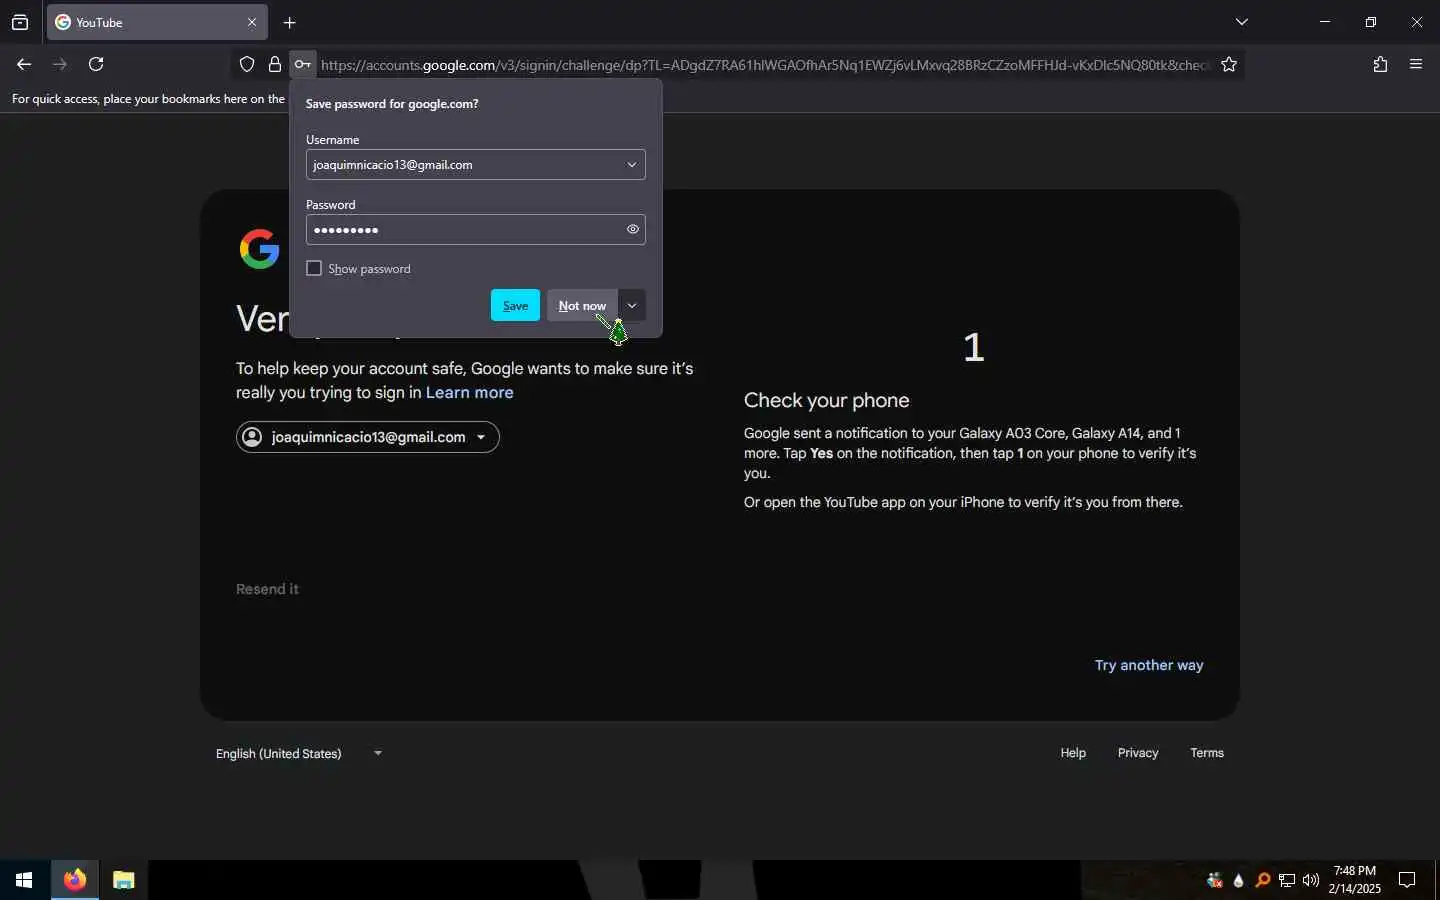Open the Help link
Image resolution: width=1440 pixels, height=900 pixels.
(x=1073, y=753)
